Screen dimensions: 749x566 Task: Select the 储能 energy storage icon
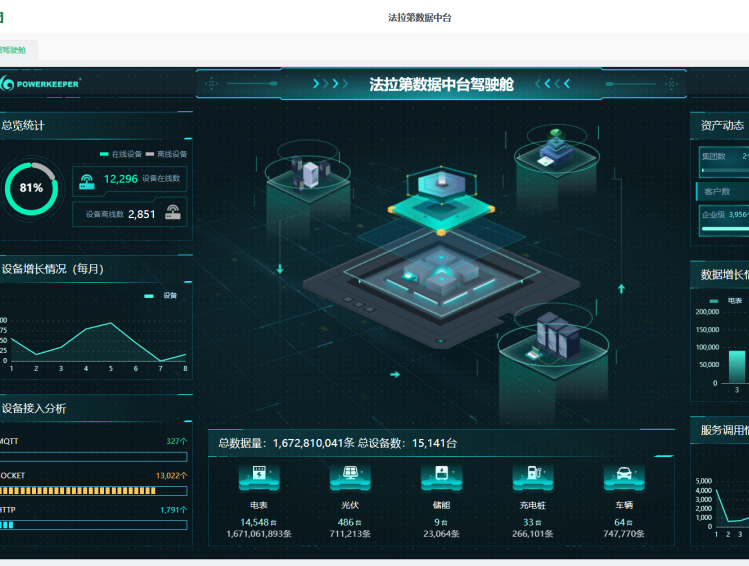pos(441,477)
